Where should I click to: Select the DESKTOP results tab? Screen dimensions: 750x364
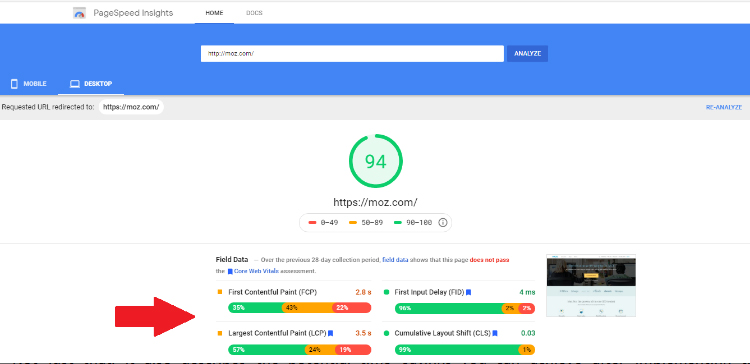[91, 84]
